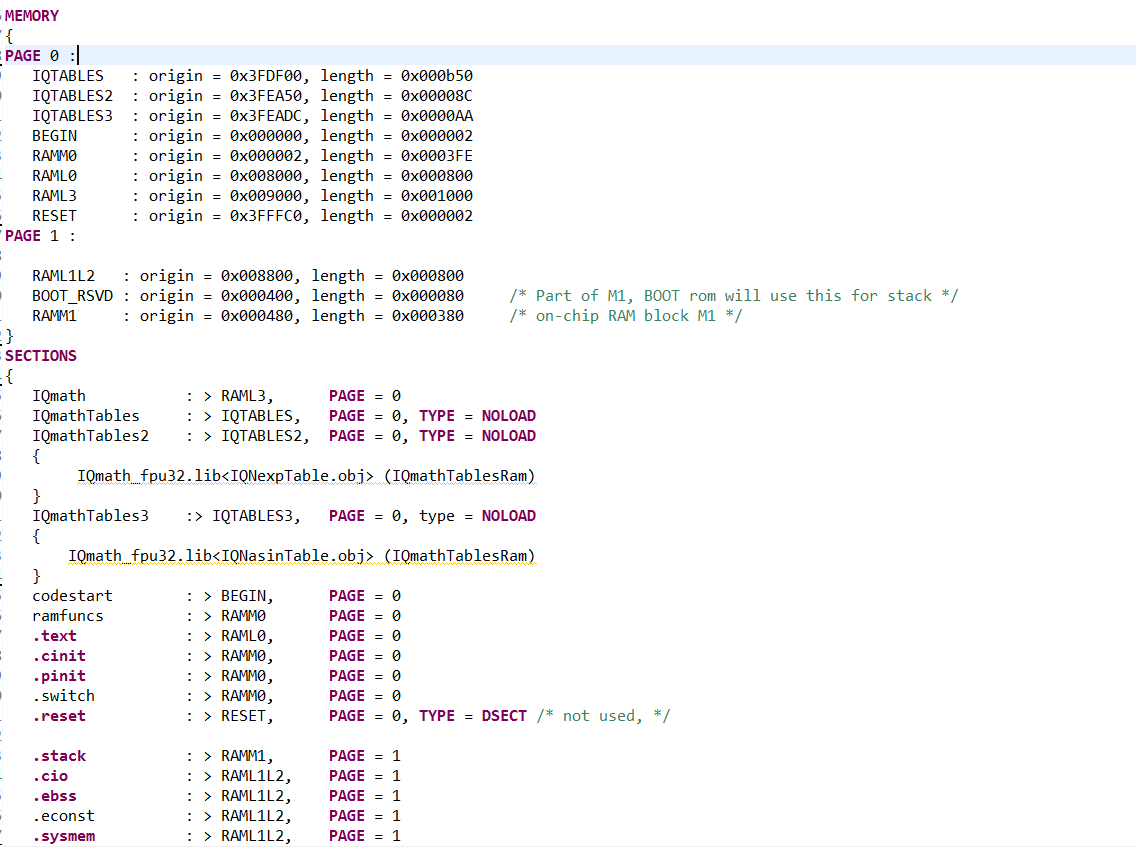Click origin value 0x3FEA50
Image resolution: width=1136 pixels, height=847 pixels.
click(265, 96)
